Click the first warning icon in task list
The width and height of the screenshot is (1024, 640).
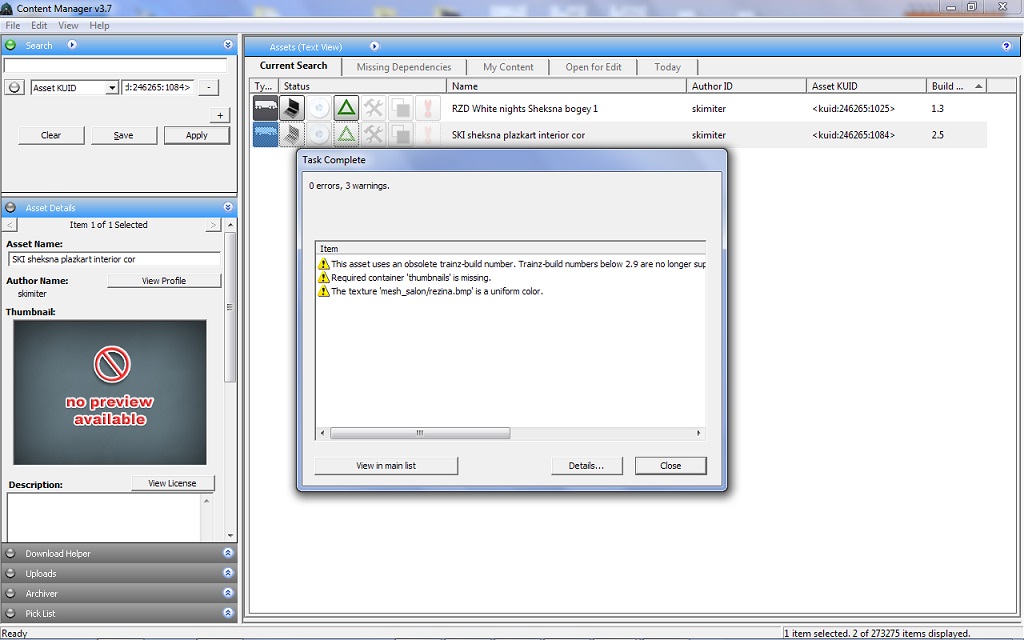323,264
